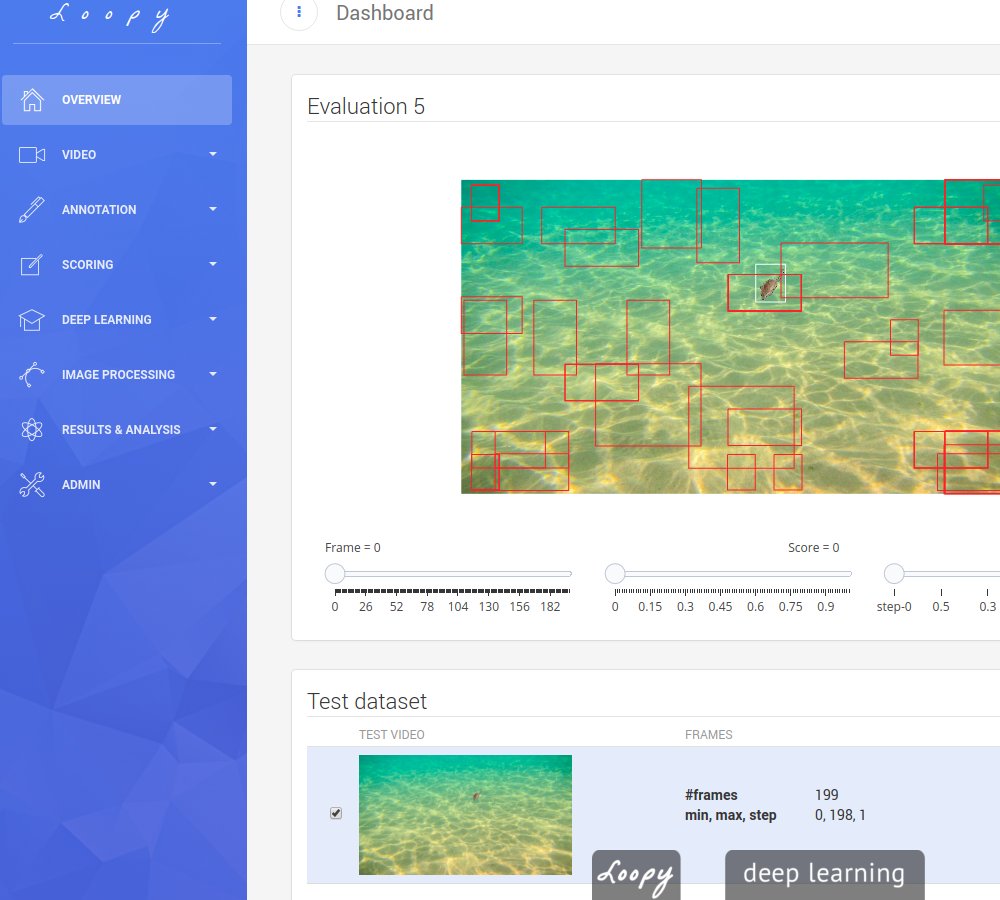Click the Image Processing curve icon
Screen dimensions: 1000x900
31,374
